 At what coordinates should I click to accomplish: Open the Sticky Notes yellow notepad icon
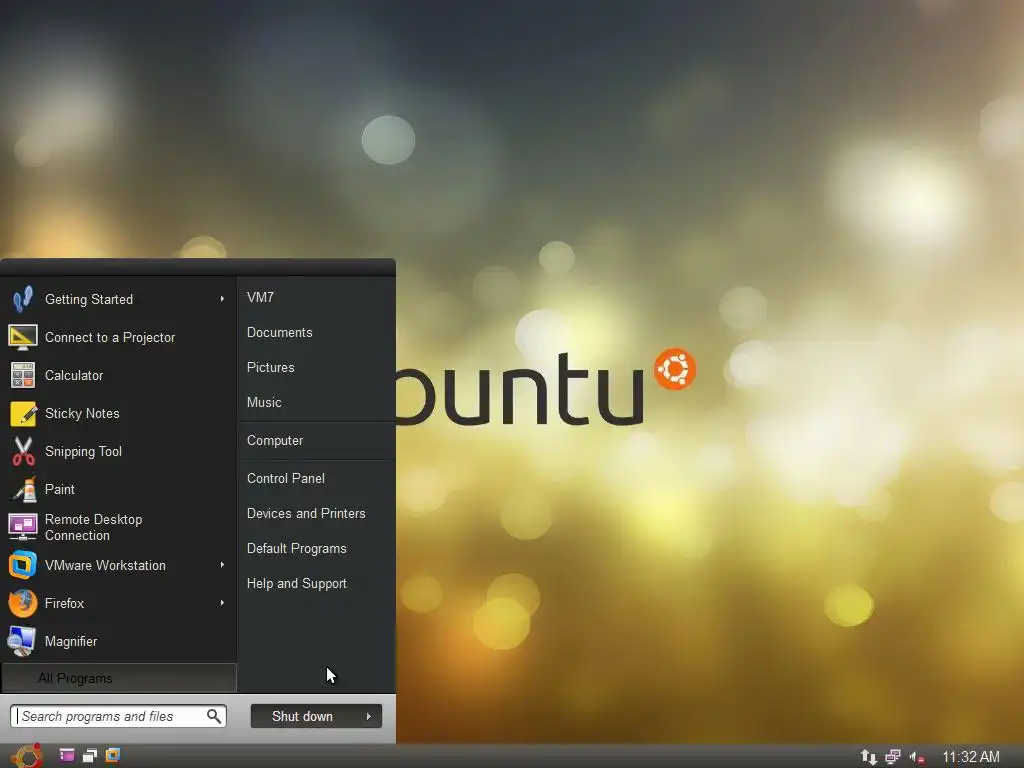[23, 413]
